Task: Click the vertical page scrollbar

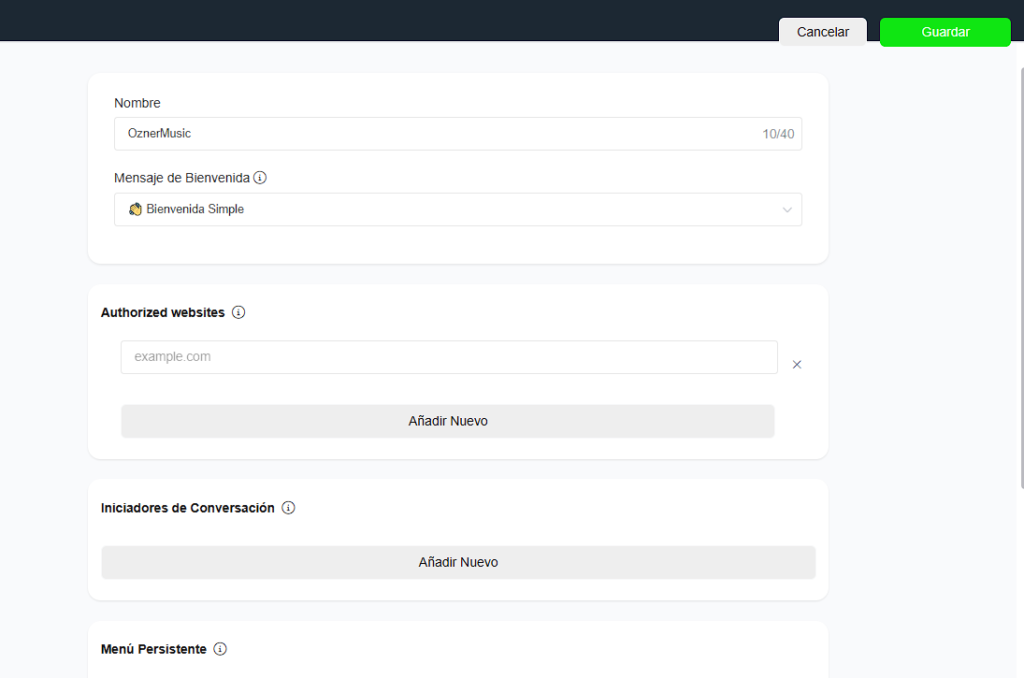Action: pyautogui.click(x=1019, y=280)
